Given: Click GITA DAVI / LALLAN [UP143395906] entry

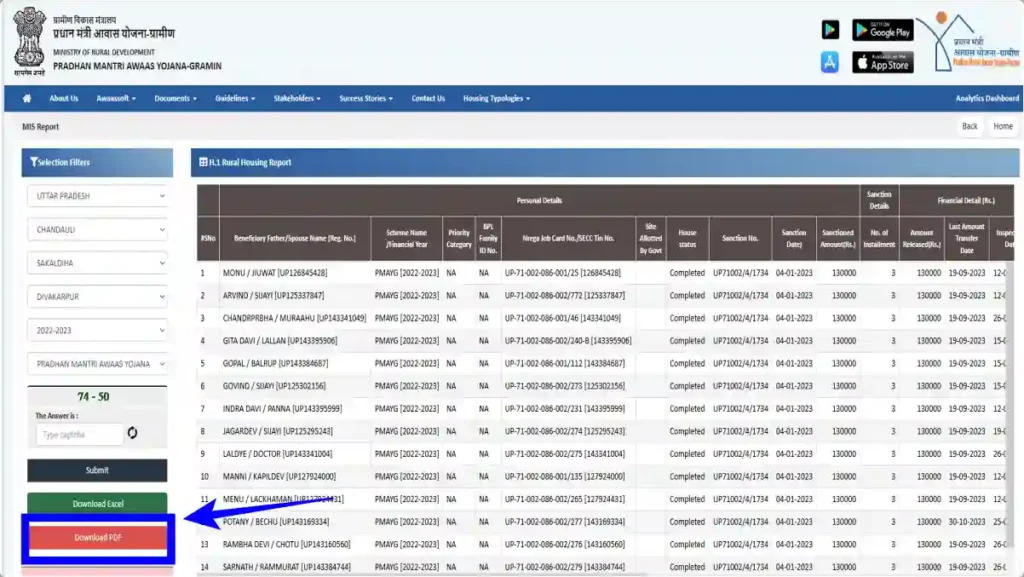Looking at the screenshot, I should pyautogui.click(x=280, y=341).
